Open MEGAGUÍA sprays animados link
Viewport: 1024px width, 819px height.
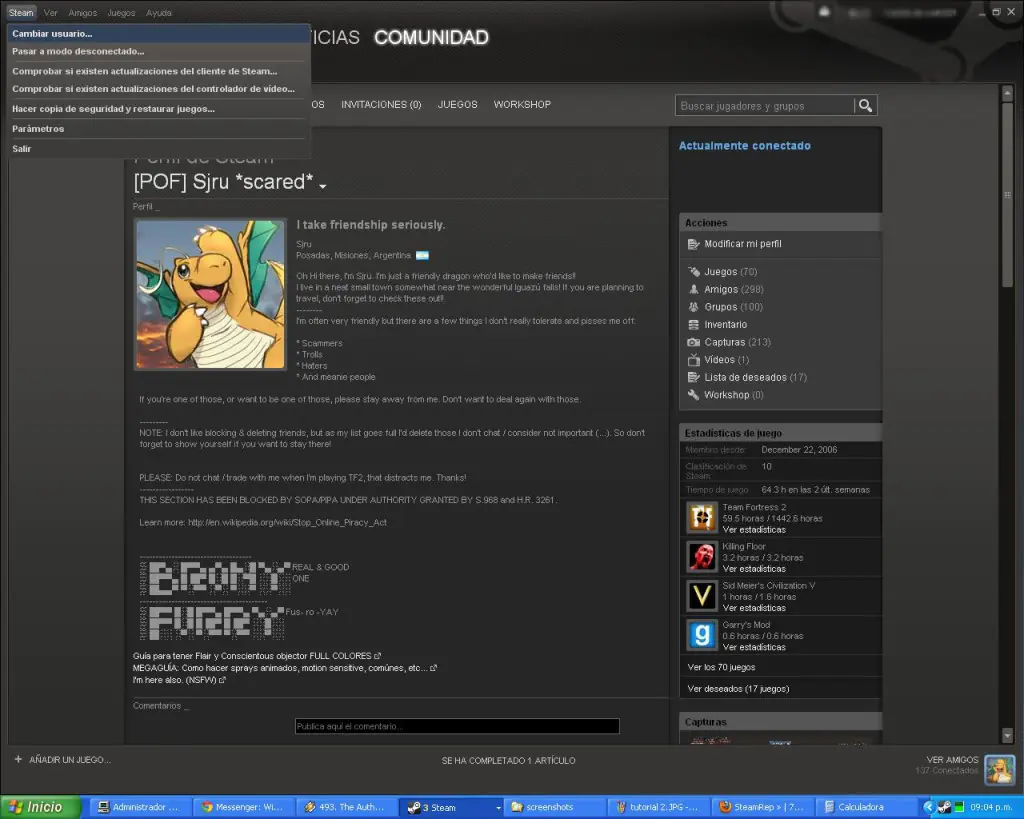(285, 667)
